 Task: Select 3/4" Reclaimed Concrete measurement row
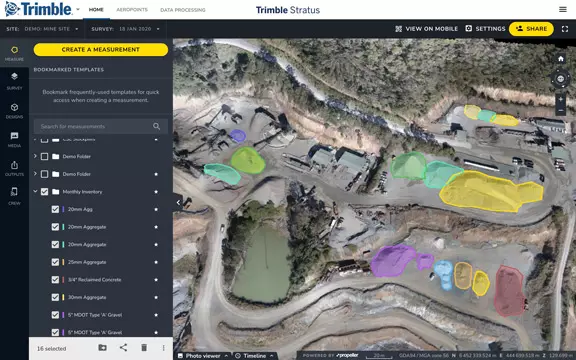click(x=100, y=280)
